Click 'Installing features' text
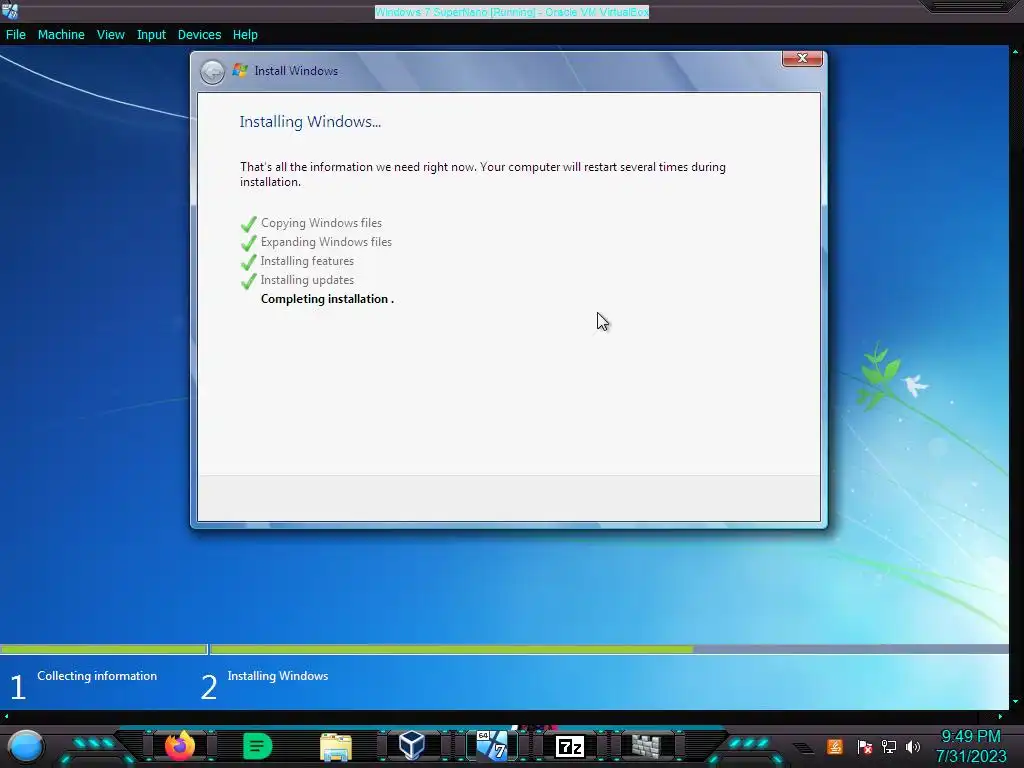 (307, 261)
